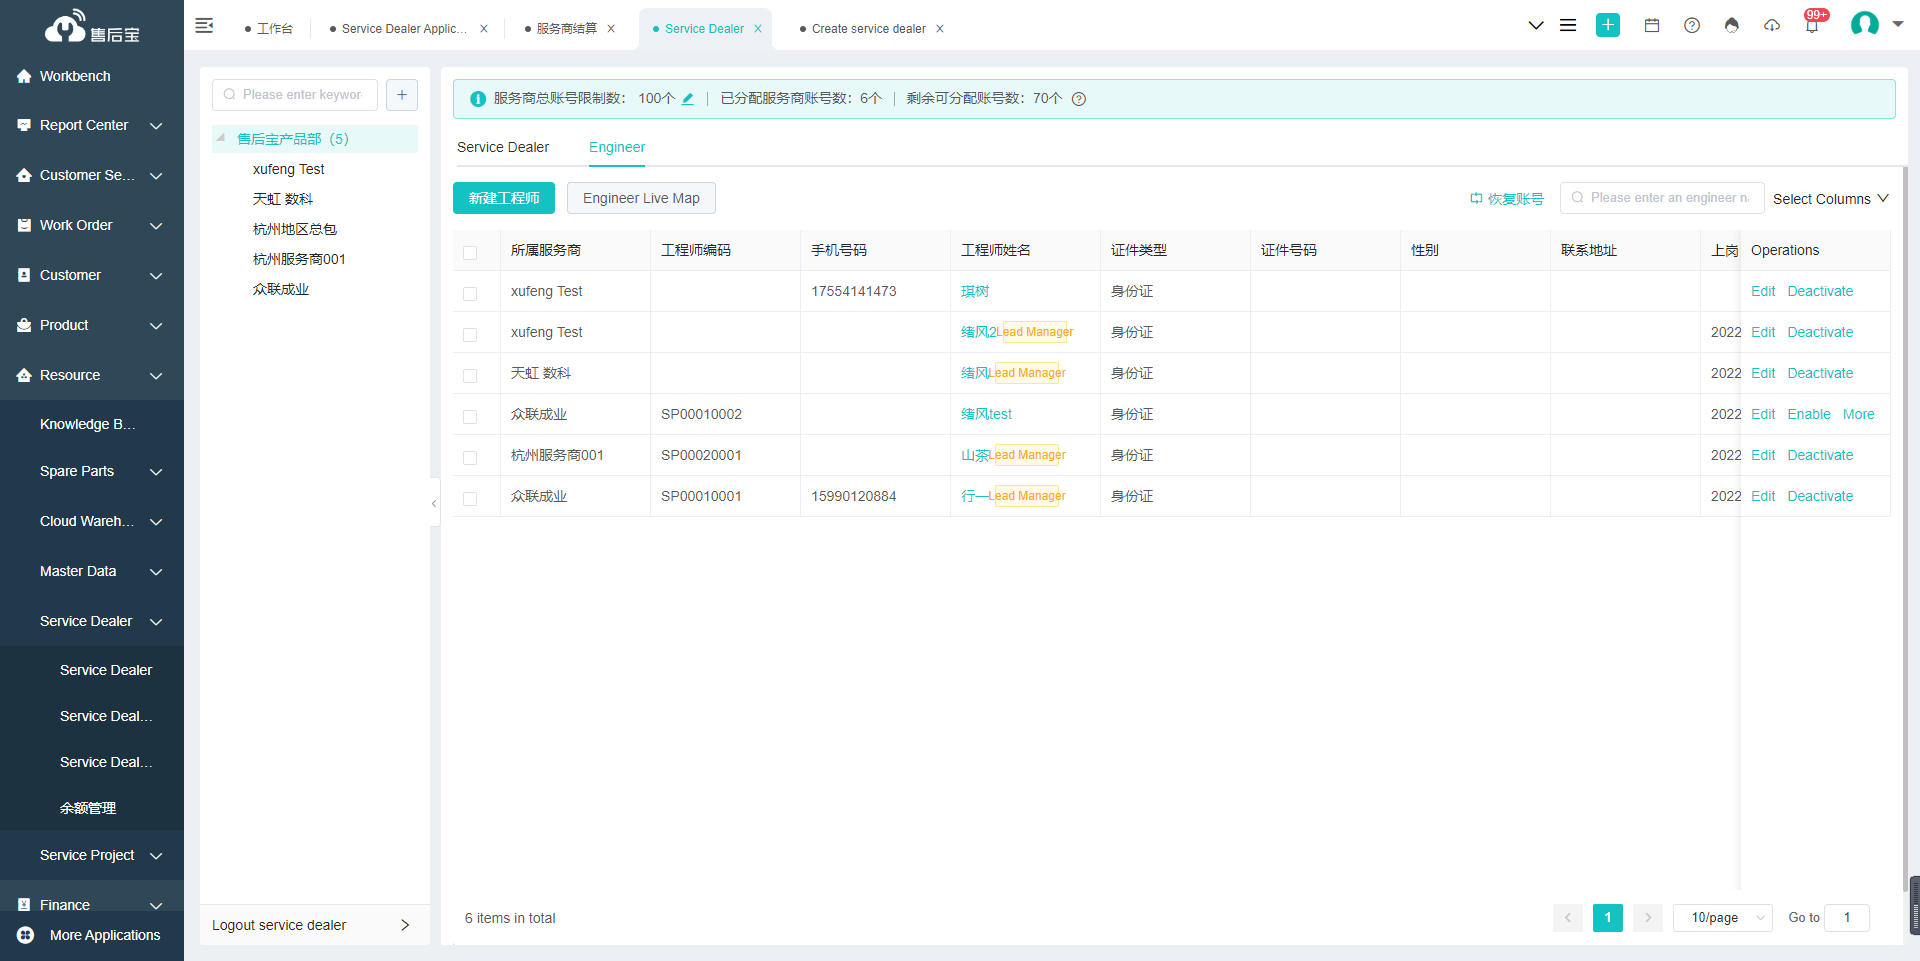Check the row with phone 17554141473

click(x=470, y=294)
